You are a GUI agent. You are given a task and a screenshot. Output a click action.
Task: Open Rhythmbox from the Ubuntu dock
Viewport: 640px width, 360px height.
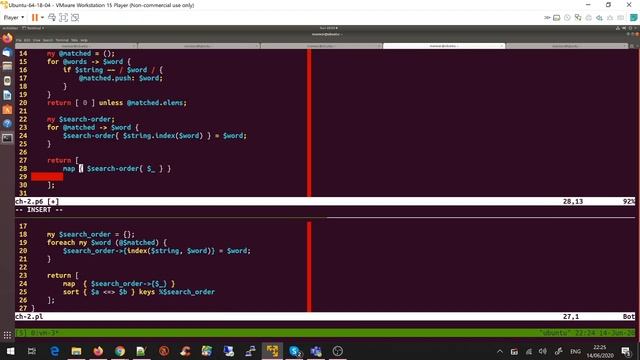[x=7, y=80]
